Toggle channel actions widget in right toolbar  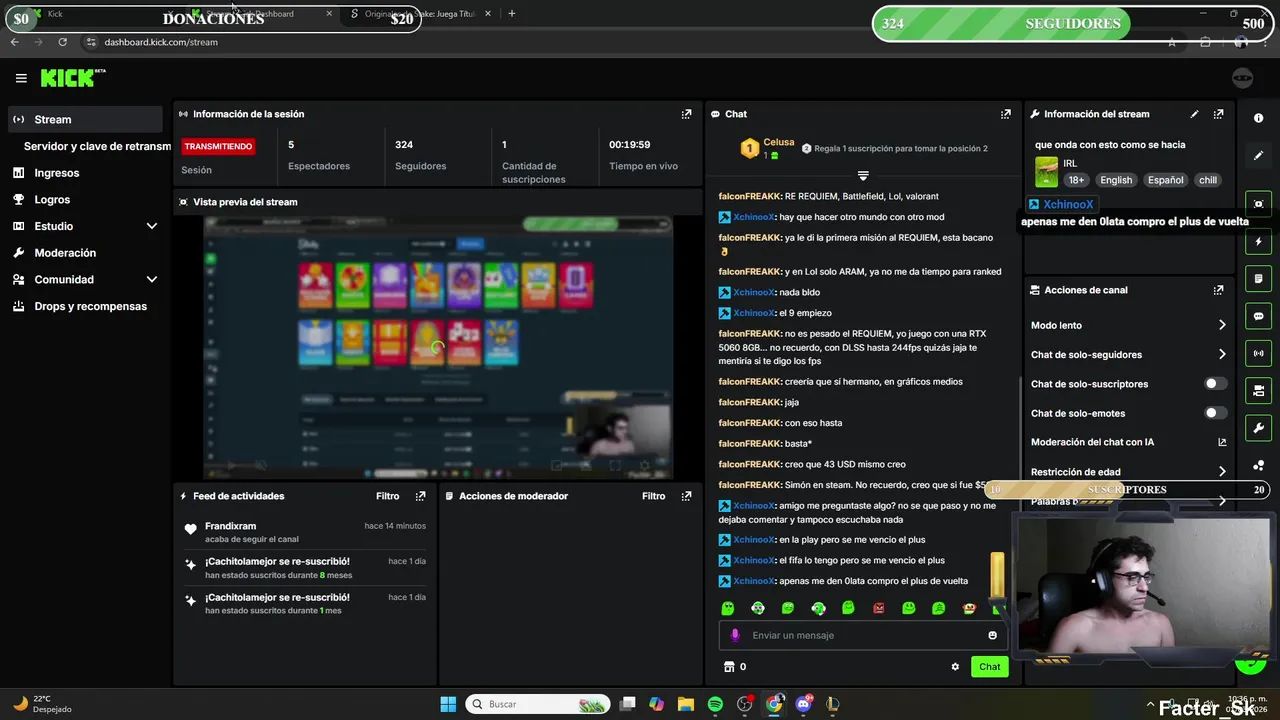coord(1258,390)
